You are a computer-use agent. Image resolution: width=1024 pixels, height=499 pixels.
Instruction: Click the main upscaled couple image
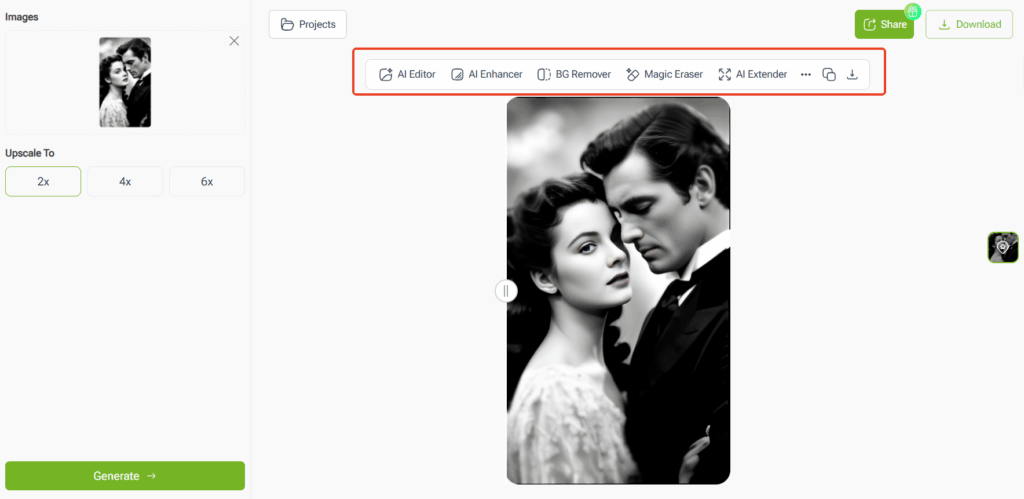pos(618,291)
